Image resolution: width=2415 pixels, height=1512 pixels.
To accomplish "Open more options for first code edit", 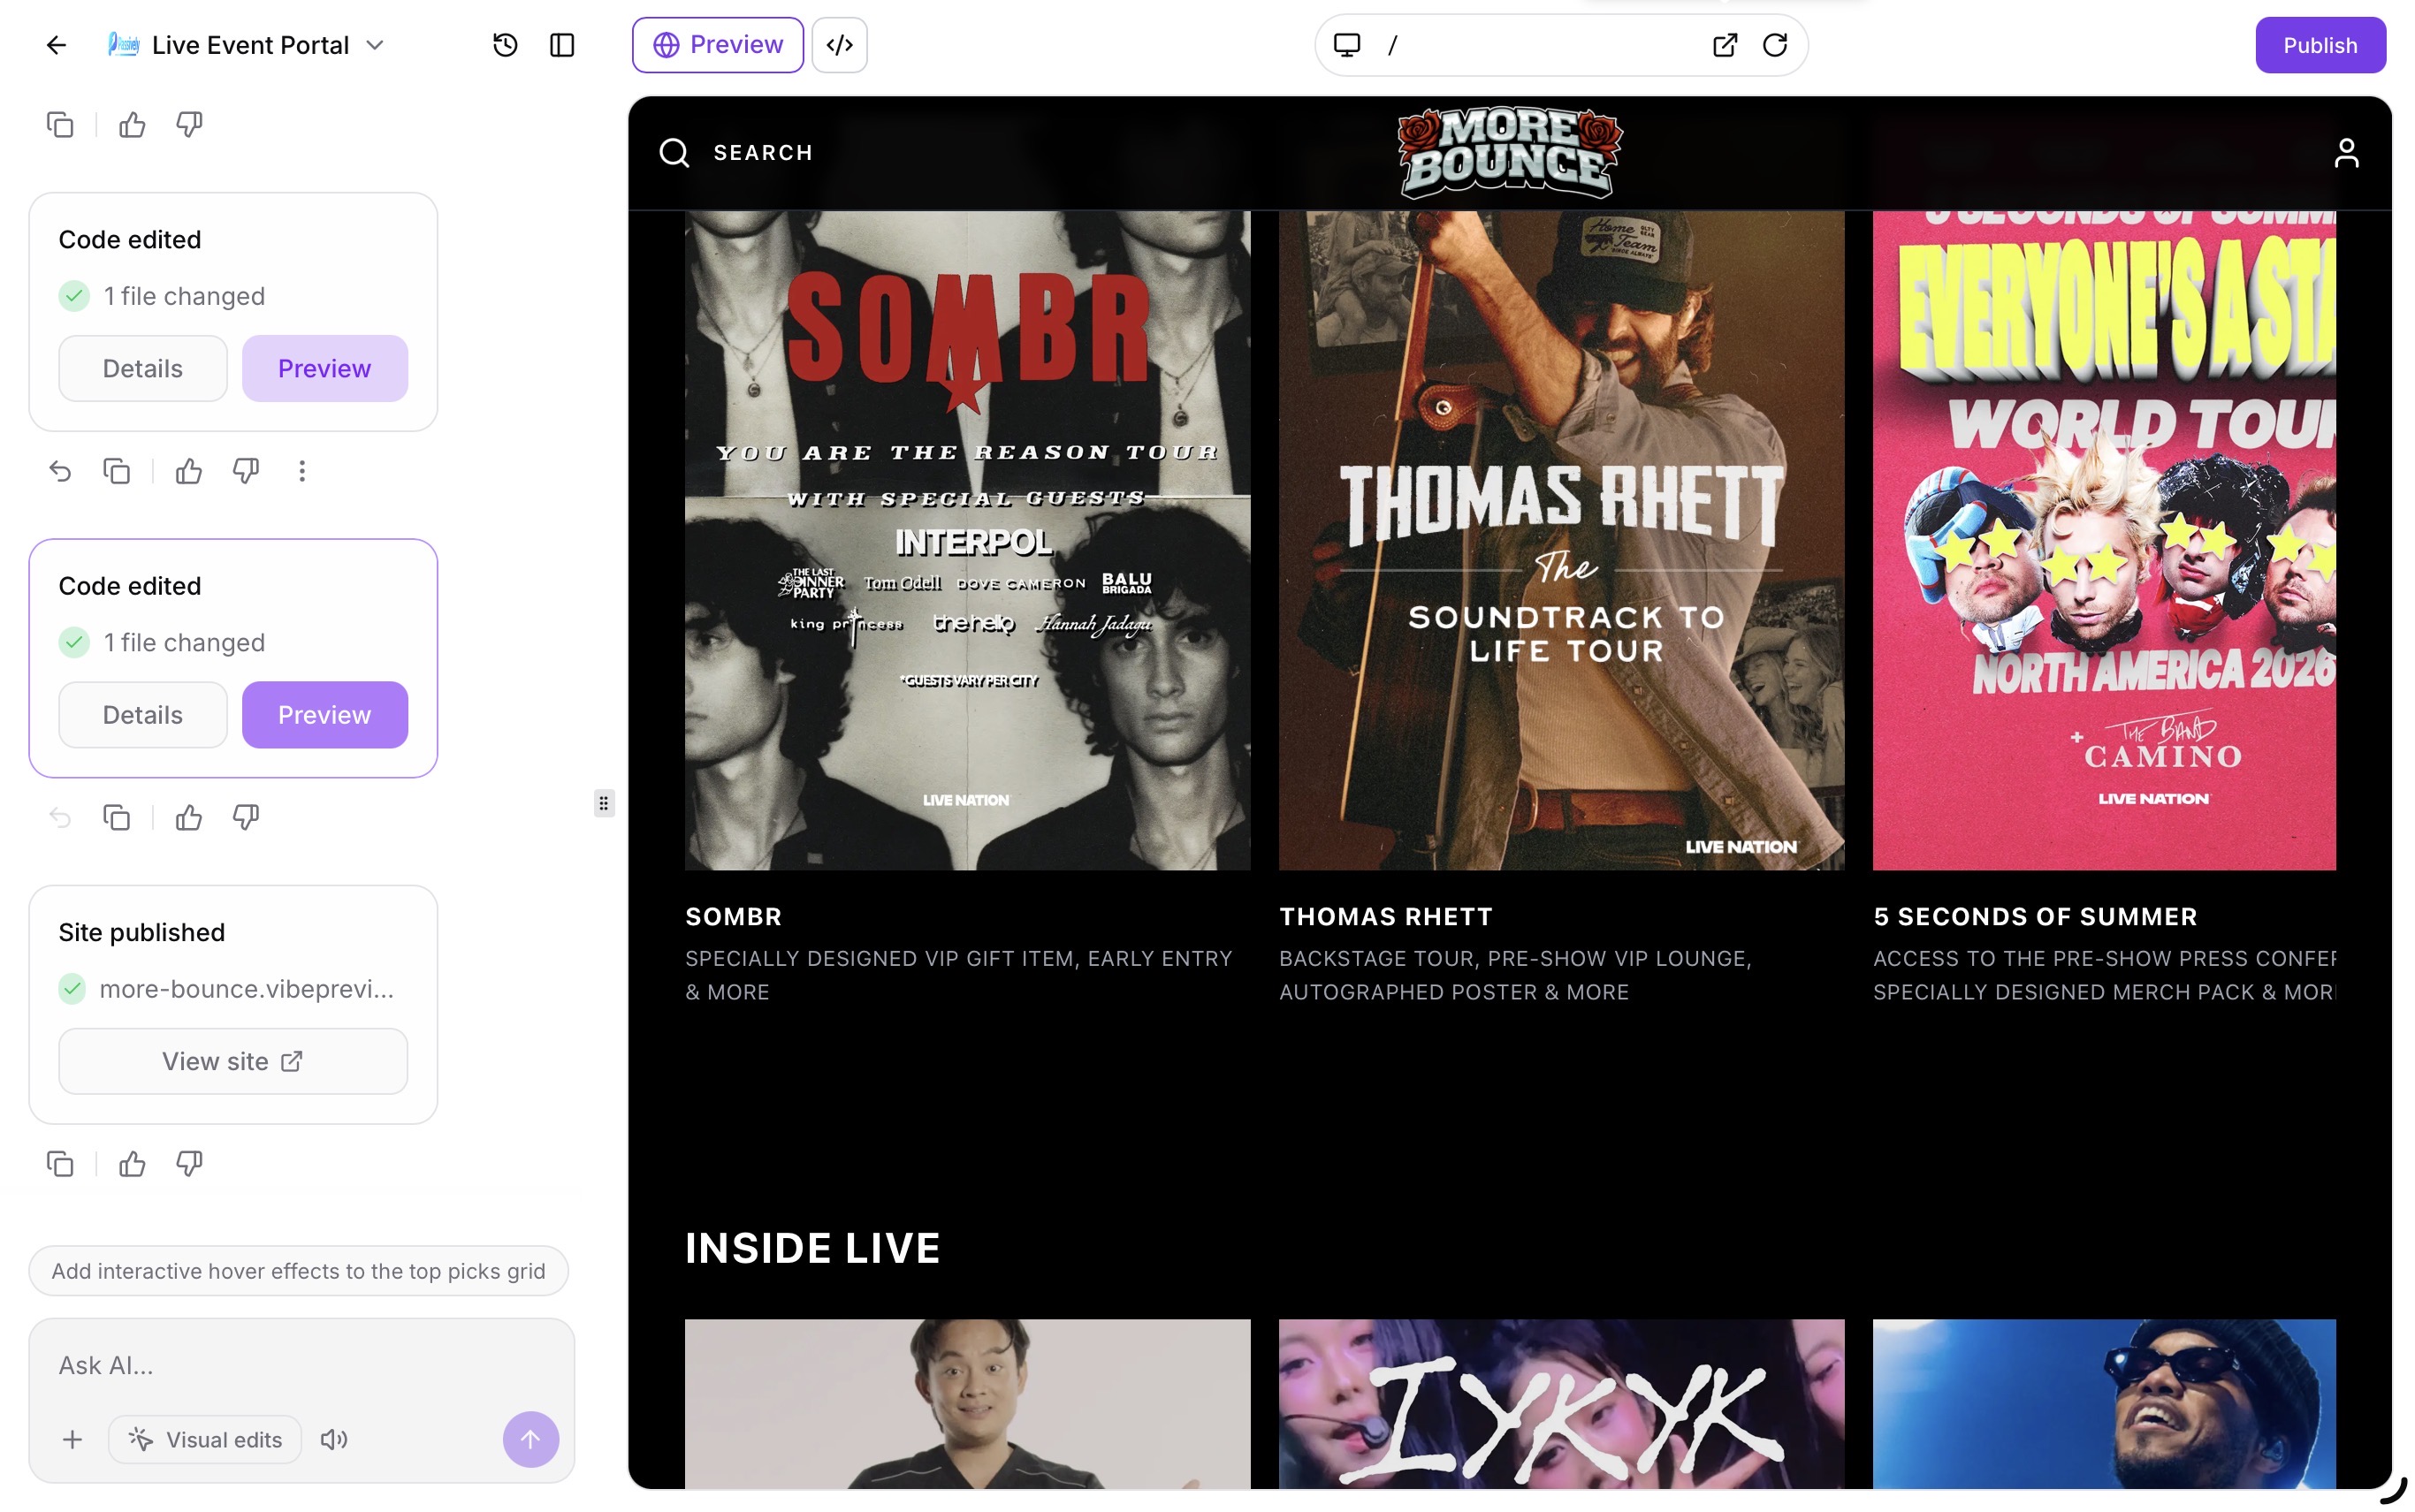I will coord(302,471).
